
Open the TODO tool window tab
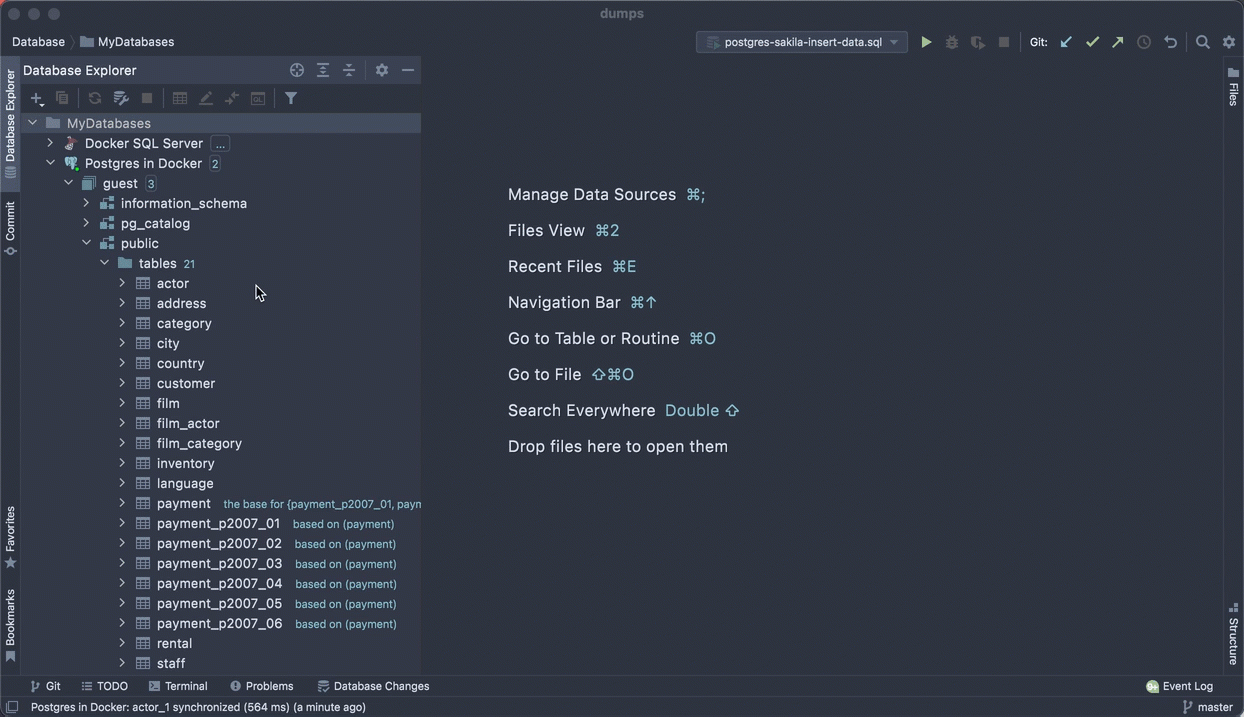click(104, 686)
